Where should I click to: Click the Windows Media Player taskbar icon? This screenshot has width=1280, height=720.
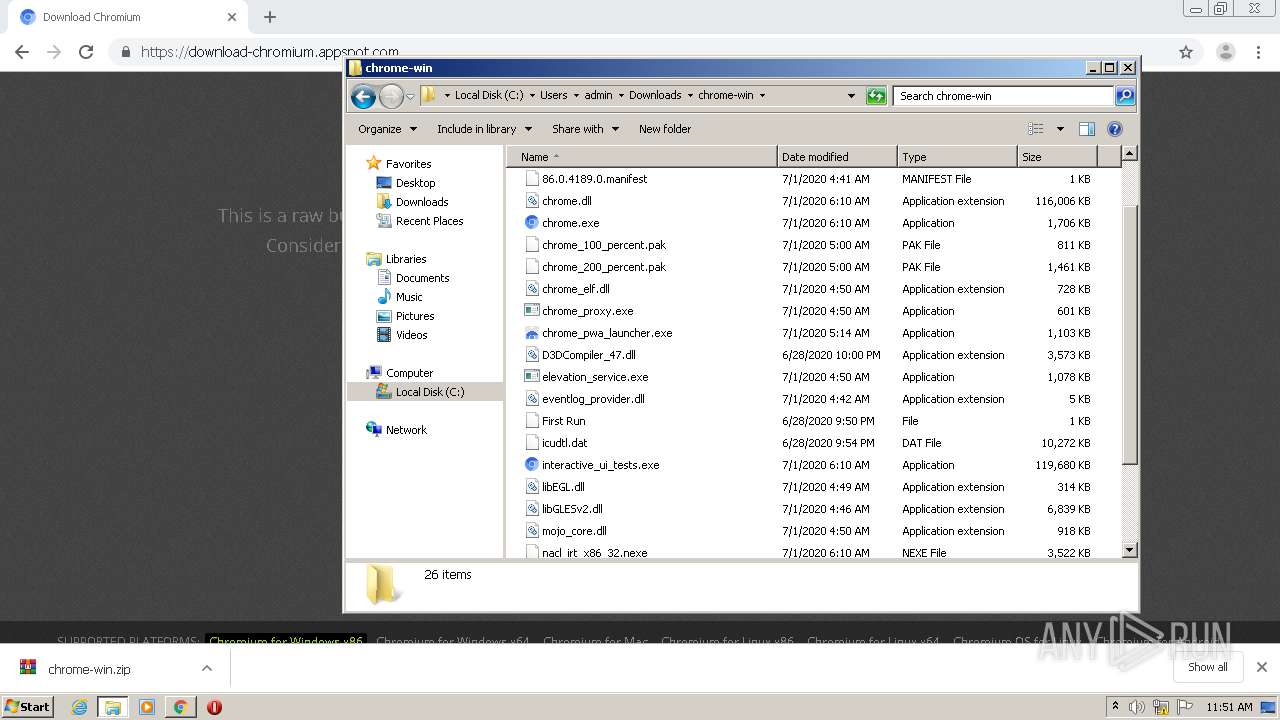(147, 707)
